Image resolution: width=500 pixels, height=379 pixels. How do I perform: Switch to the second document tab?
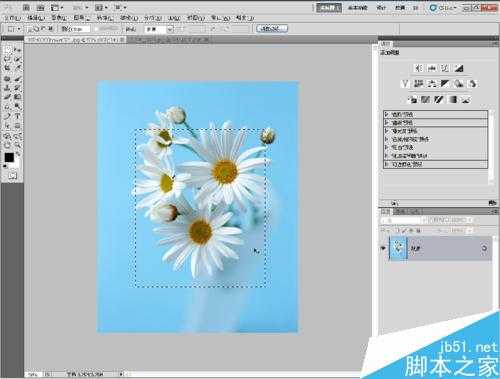pyautogui.click(x=169, y=40)
